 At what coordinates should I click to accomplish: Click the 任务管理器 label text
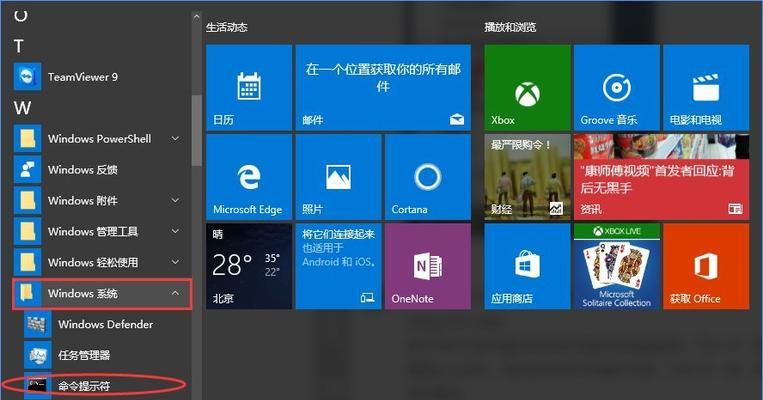pos(84,355)
